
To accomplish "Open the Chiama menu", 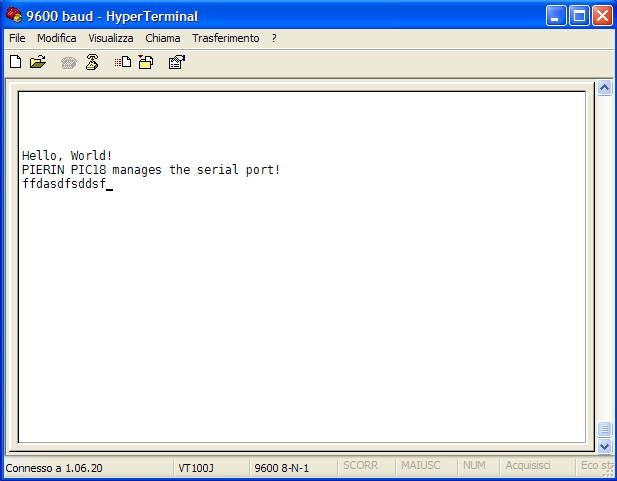I will click(x=163, y=38).
